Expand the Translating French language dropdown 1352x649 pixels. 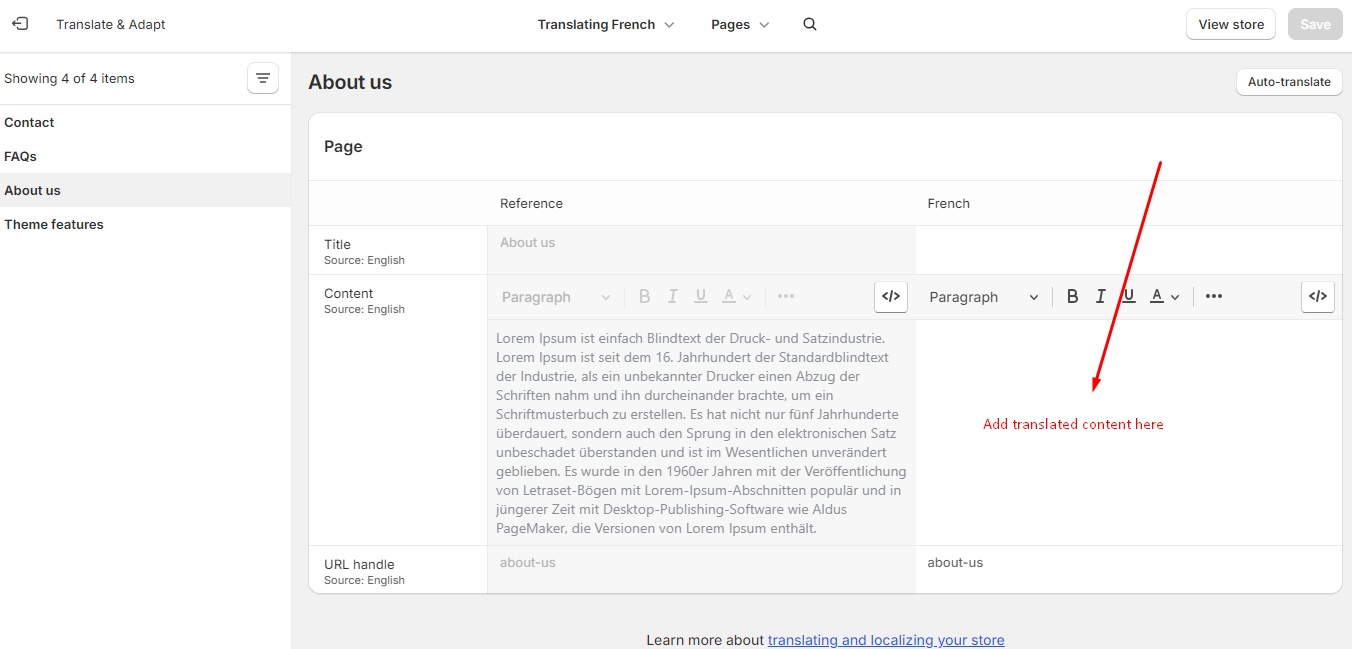pos(606,24)
